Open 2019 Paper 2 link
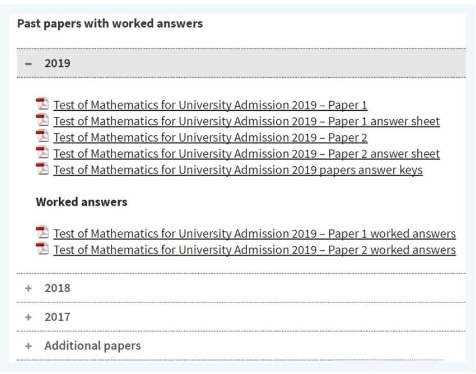This screenshot has width=476, height=374. click(210, 137)
